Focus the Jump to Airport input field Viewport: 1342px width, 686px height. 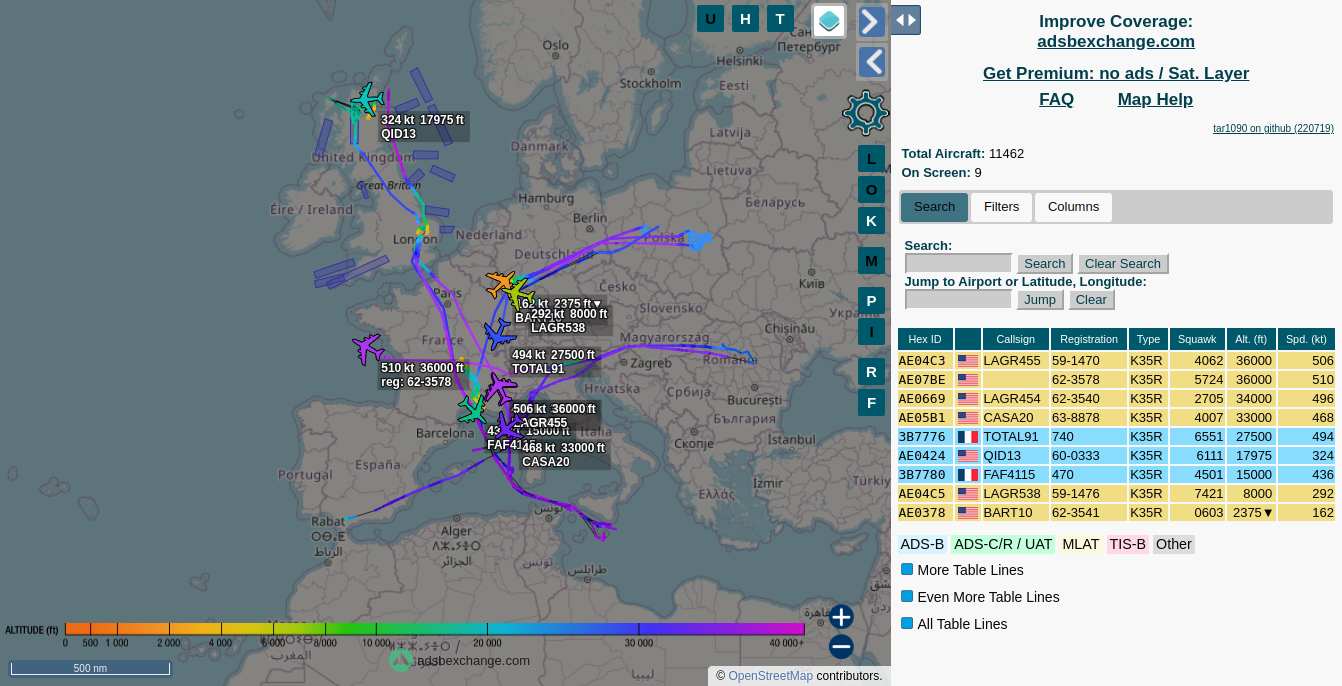tap(958, 300)
